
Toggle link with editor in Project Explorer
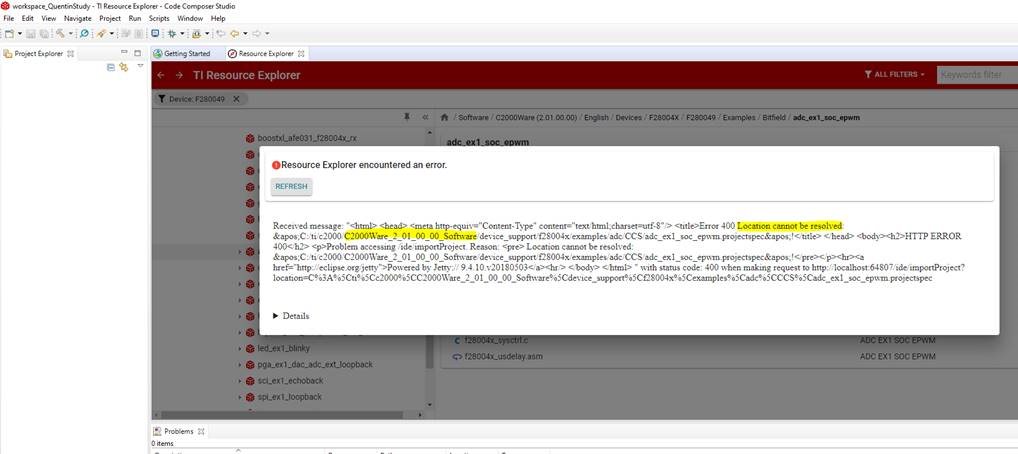tap(123, 67)
